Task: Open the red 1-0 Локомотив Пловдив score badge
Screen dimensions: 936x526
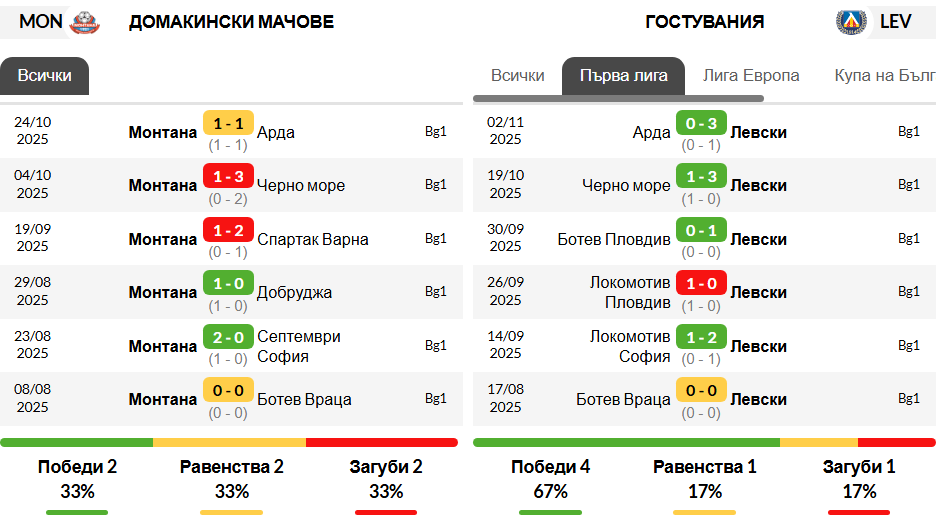Action: [701, 283]
